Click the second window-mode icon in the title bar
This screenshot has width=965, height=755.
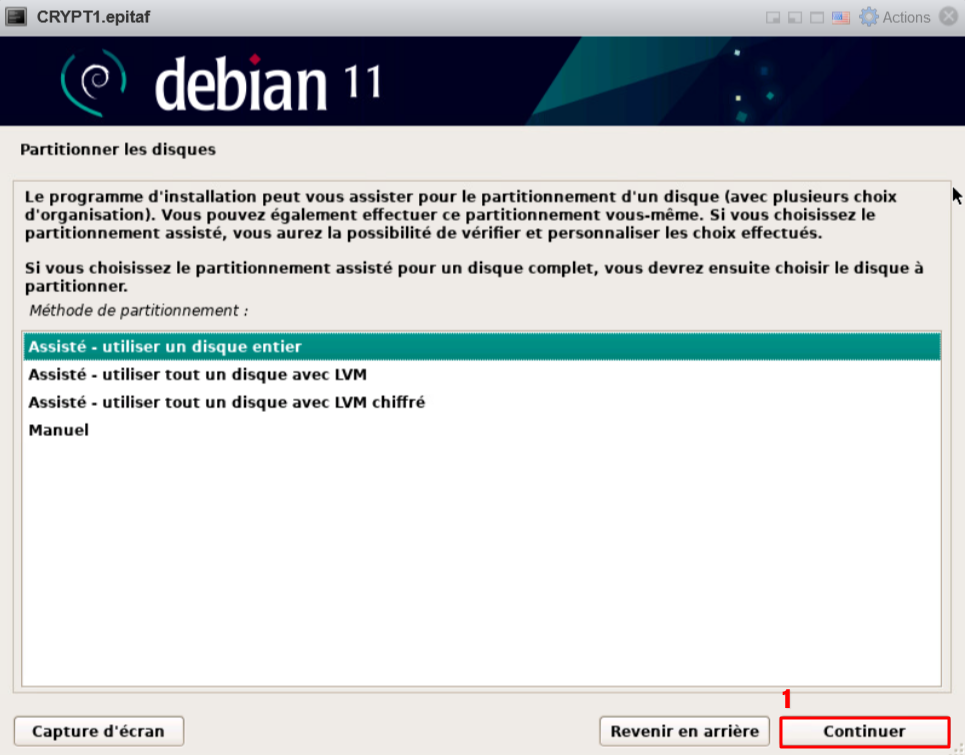795,18
